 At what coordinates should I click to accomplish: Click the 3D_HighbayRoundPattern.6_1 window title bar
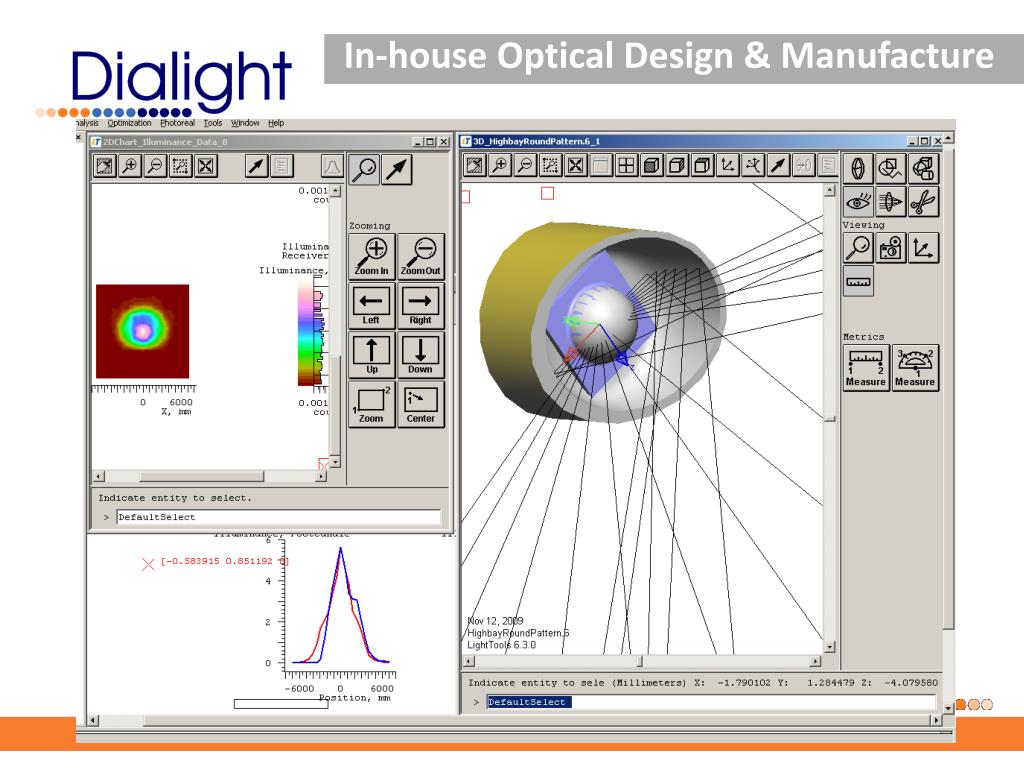(704, 141)
